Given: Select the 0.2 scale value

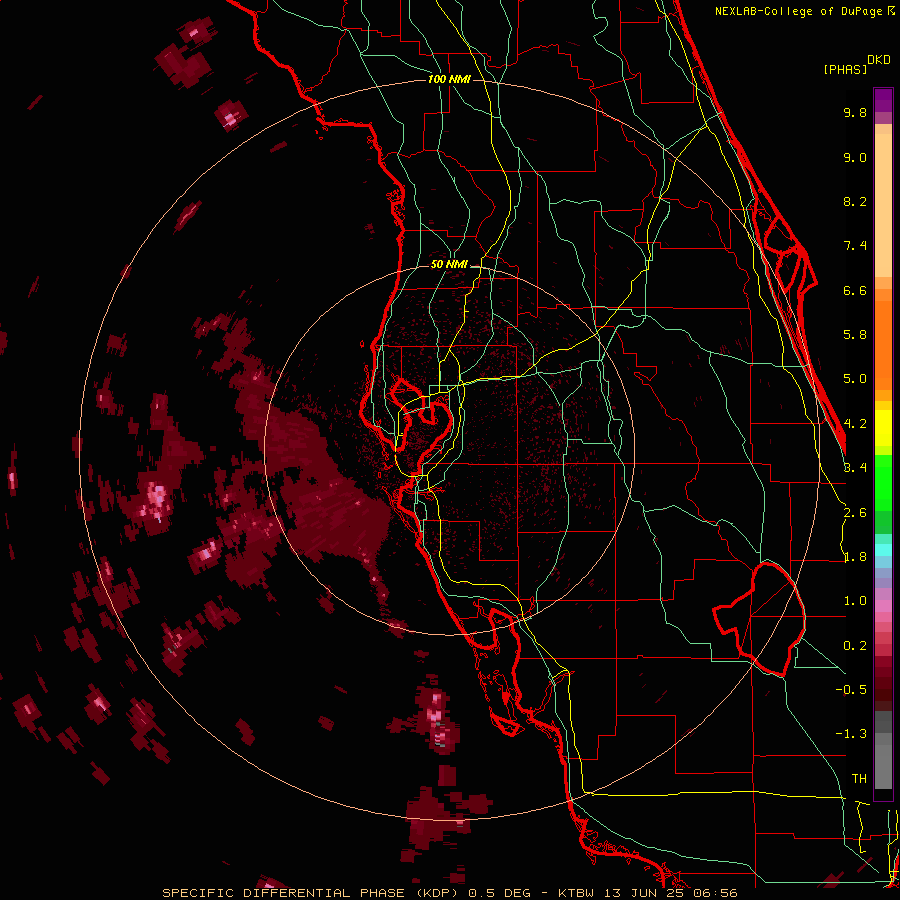Looking at the screenshot, I should 855,646.
